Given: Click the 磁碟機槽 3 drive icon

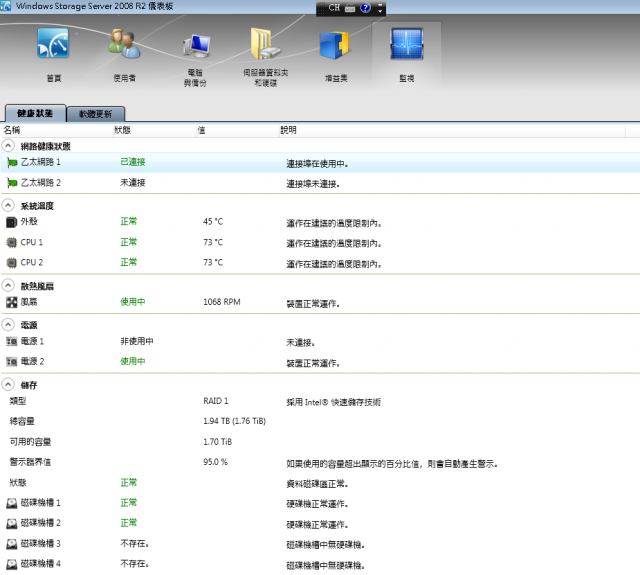Looking at the screenshot, I should click(x=11, y=544).
